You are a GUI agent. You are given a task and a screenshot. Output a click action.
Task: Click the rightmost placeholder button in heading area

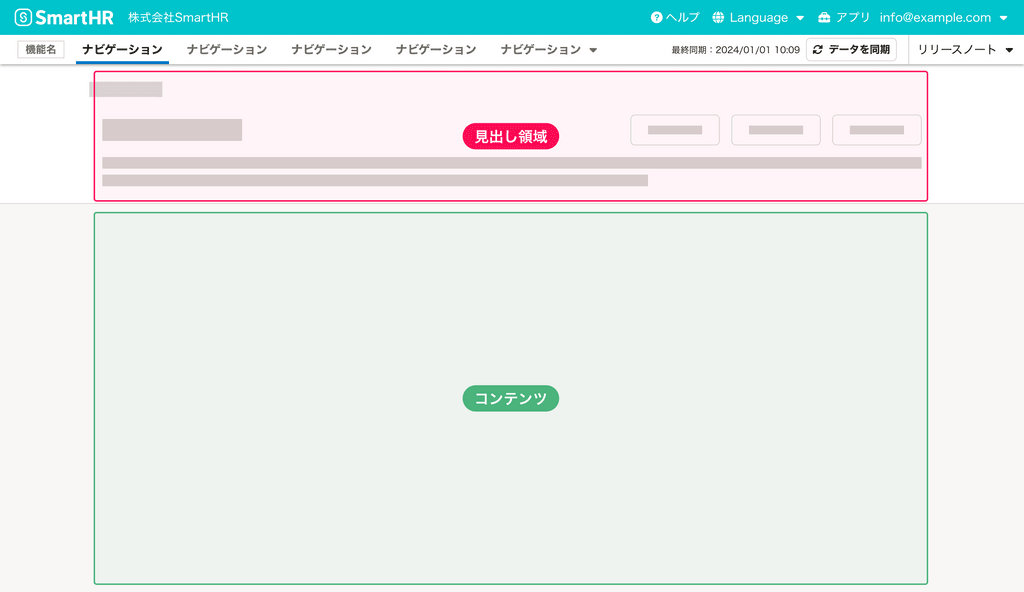[876, 129]
